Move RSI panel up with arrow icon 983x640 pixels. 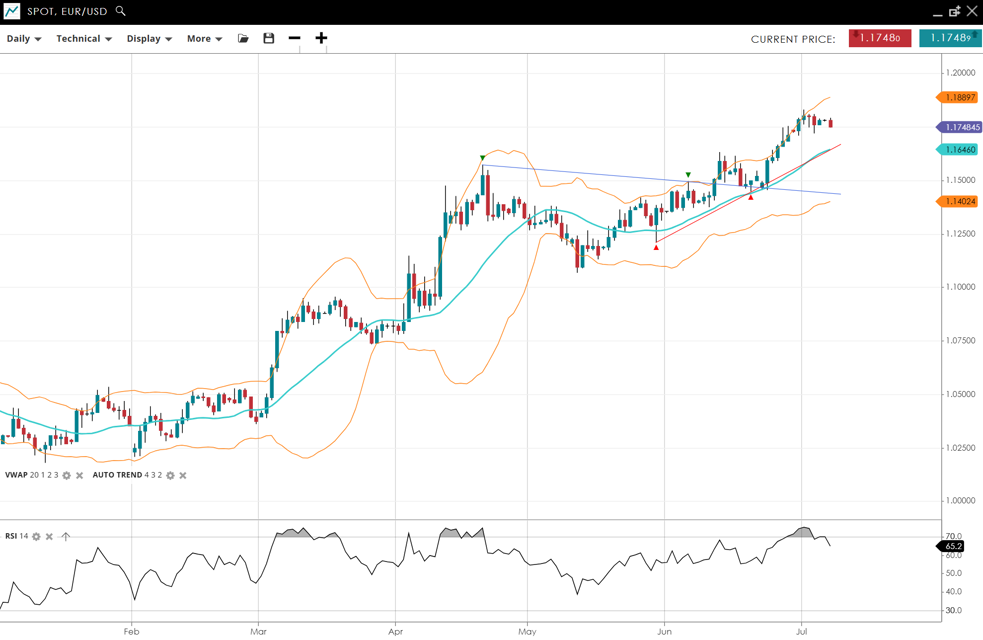[65, 537]
